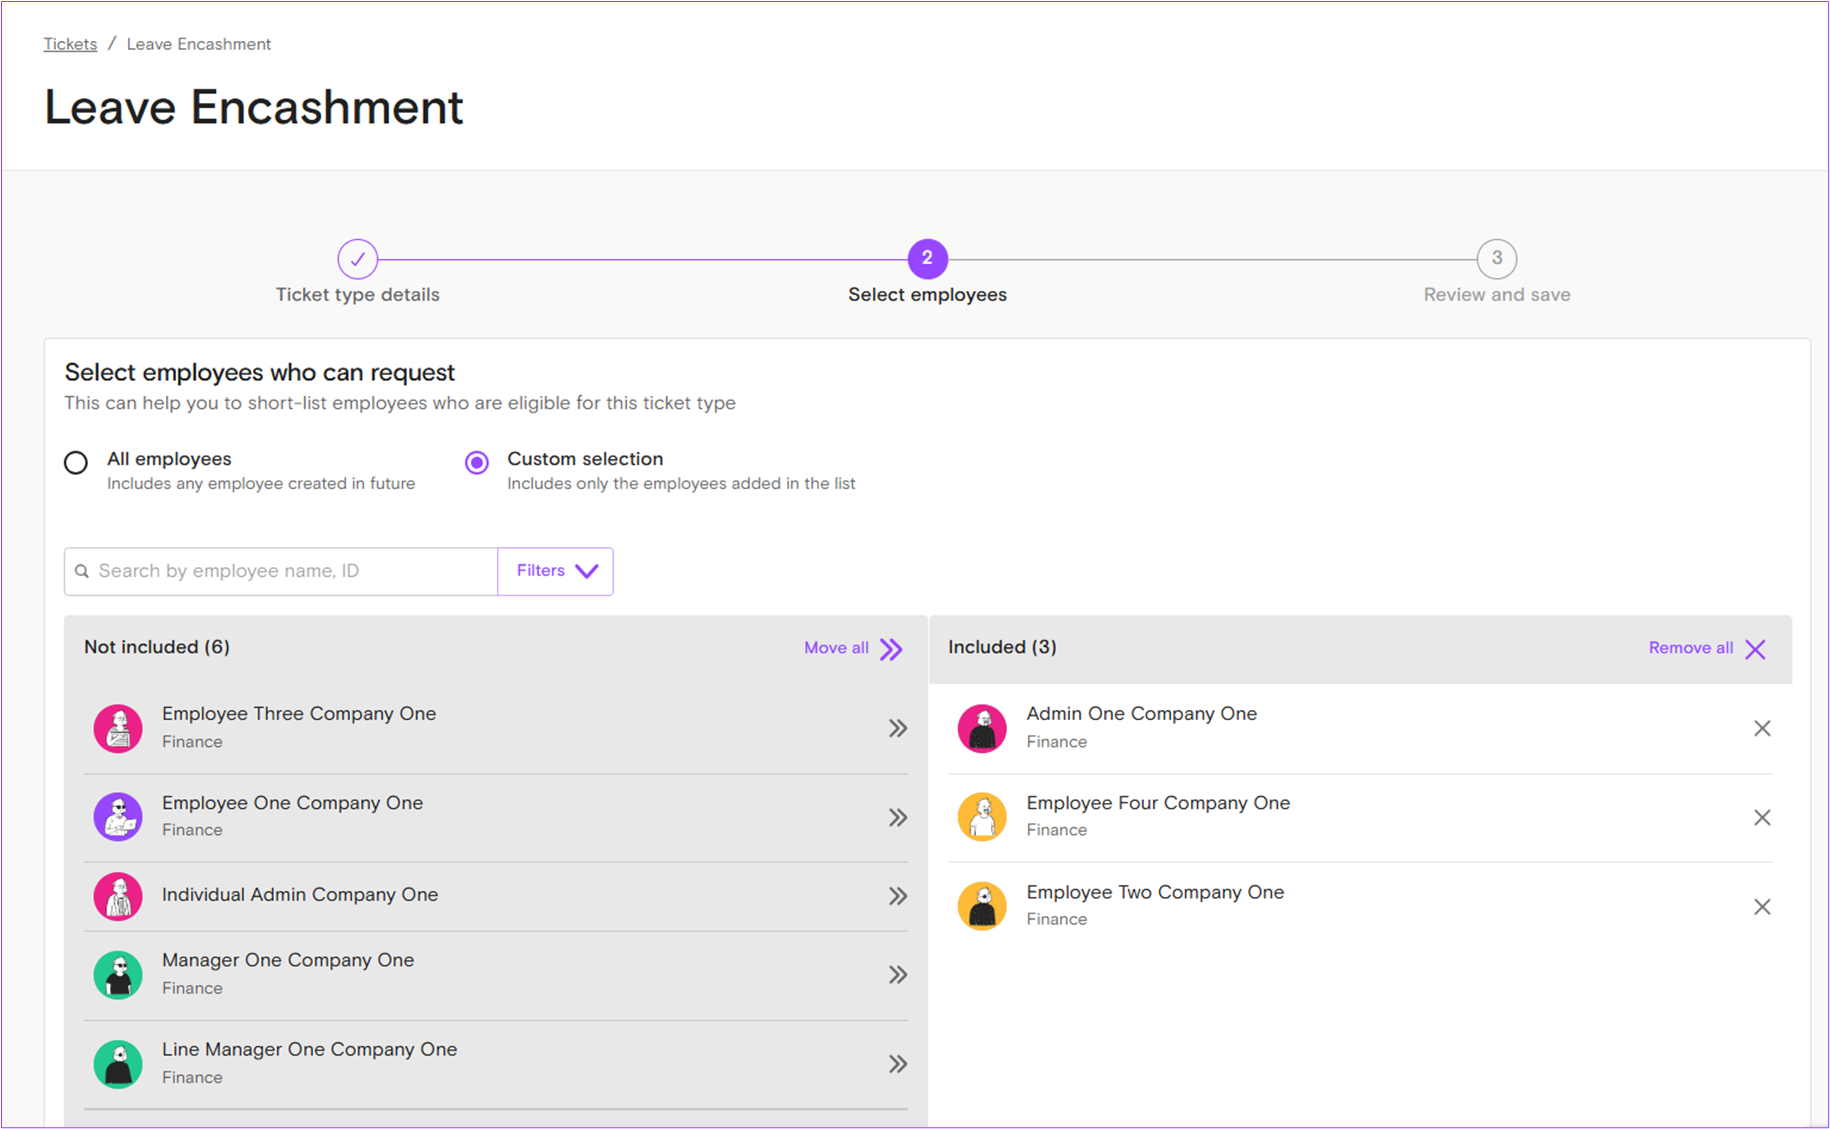The image size is (1830, 1129).
Task: Click the Admin One Company One name
Action: click(1141, 714)
